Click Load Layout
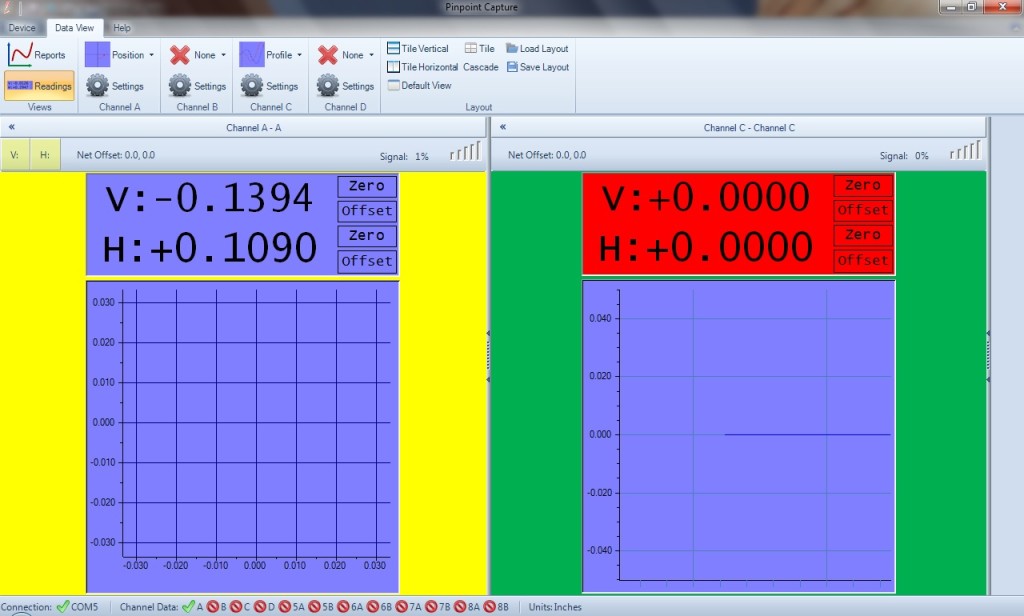 pos(537,48)
